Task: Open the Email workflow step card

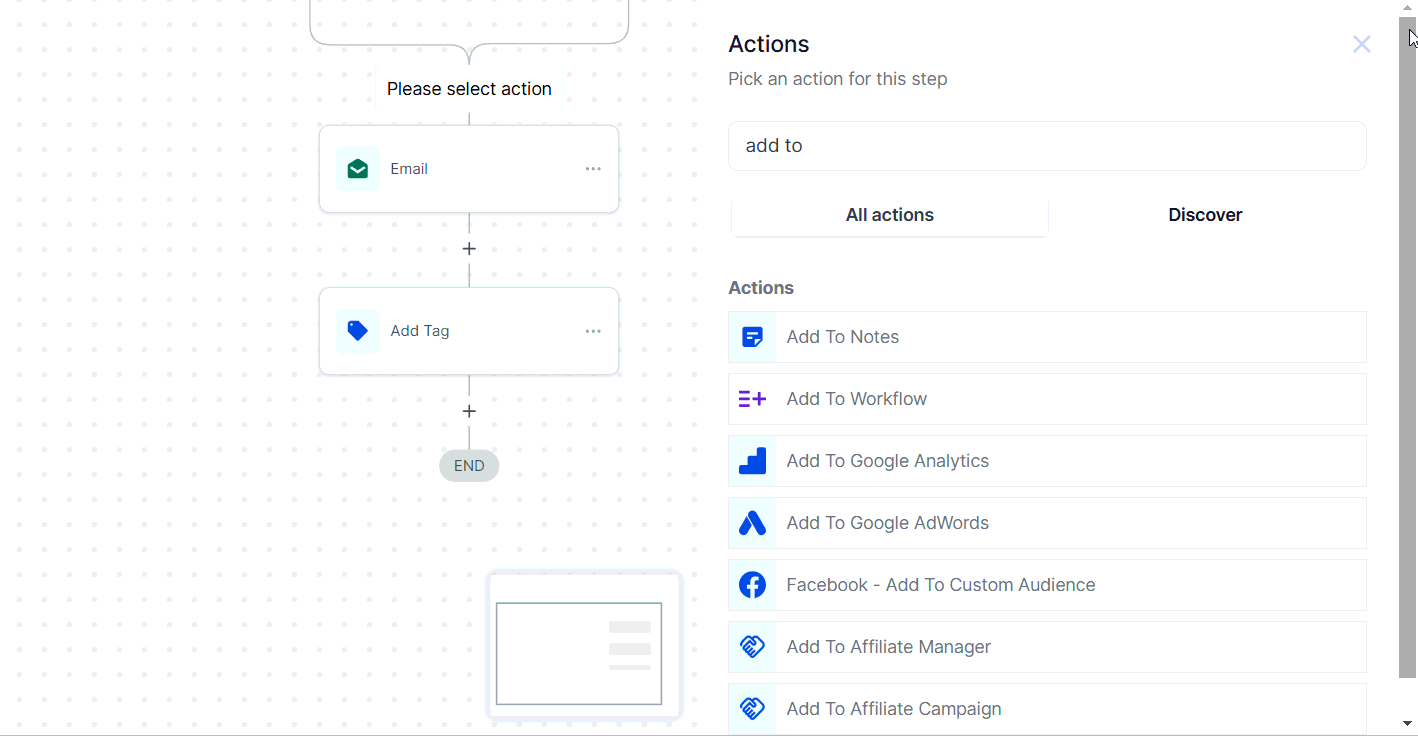Action: tap(469, 169)
